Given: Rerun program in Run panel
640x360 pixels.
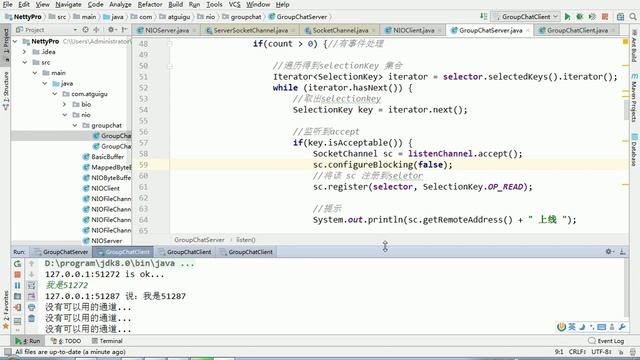Looking at the screenshot, I should (x=18, y=264).
